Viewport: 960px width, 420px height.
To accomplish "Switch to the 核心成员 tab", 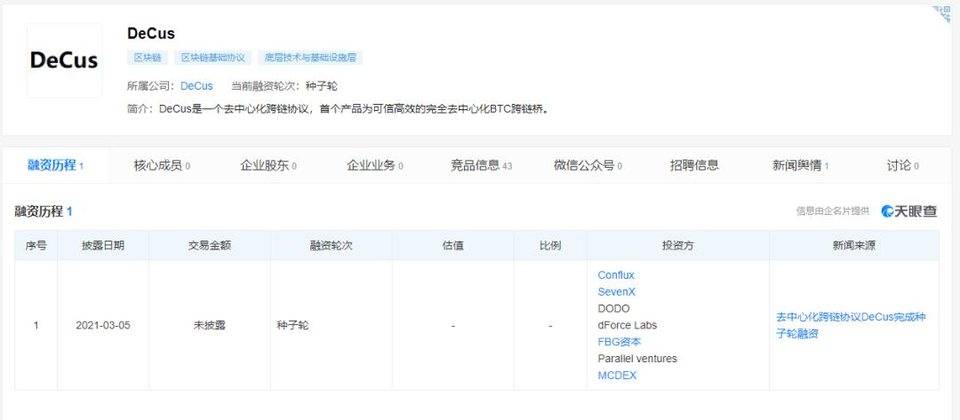I will 162,165.
